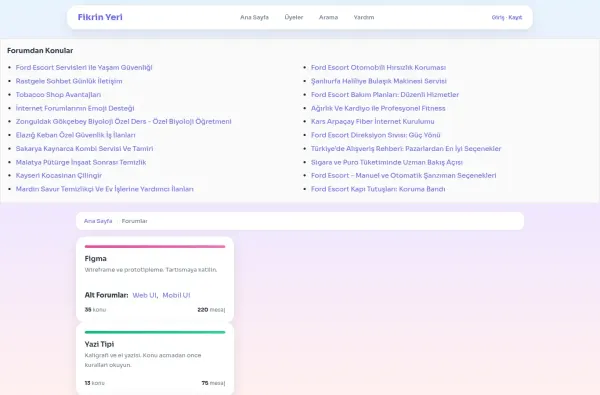
Task: Click the 35 konu count in Figma card
Action: [95, 310]
